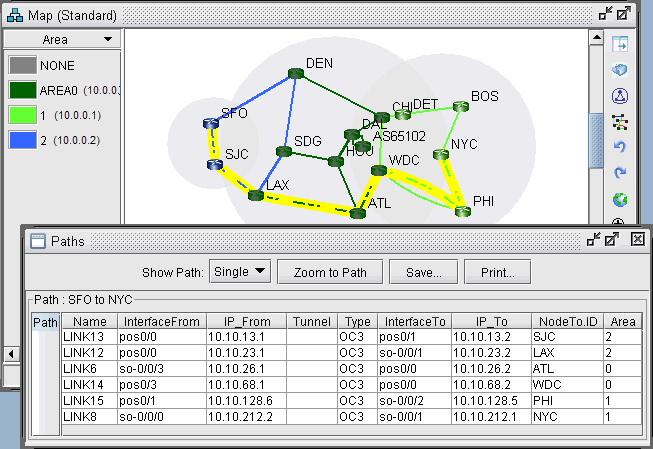Open the Area legend dropdown
653x449 pixels.
click(x=62, y=39)
